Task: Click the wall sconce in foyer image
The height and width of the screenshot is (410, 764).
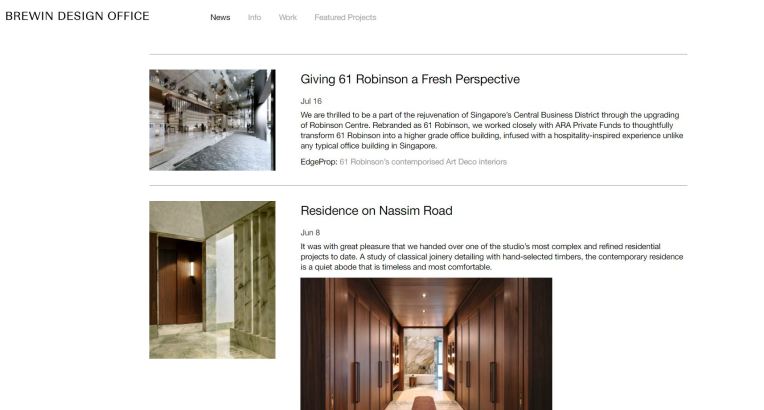Action: tap(191, 270)
